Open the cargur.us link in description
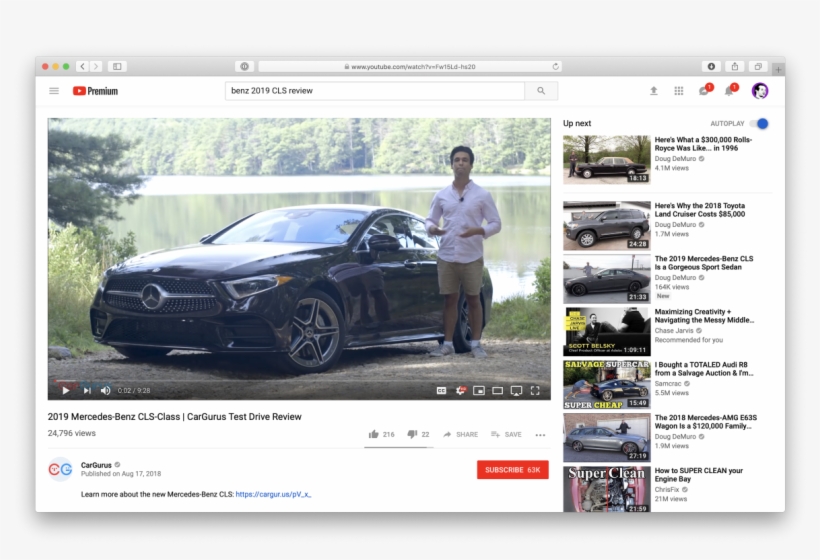 (x=273, y=494)
